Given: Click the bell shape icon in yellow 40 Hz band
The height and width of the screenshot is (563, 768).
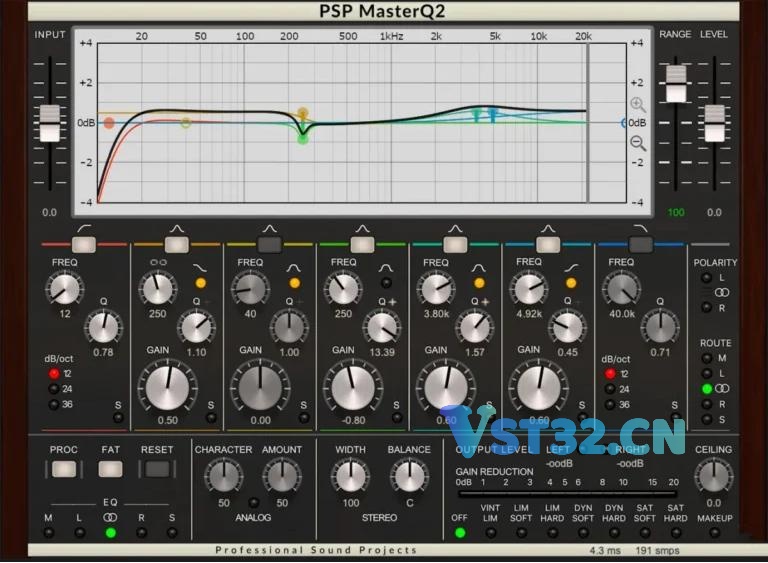Looking at the screenshot, I should 293,268.
